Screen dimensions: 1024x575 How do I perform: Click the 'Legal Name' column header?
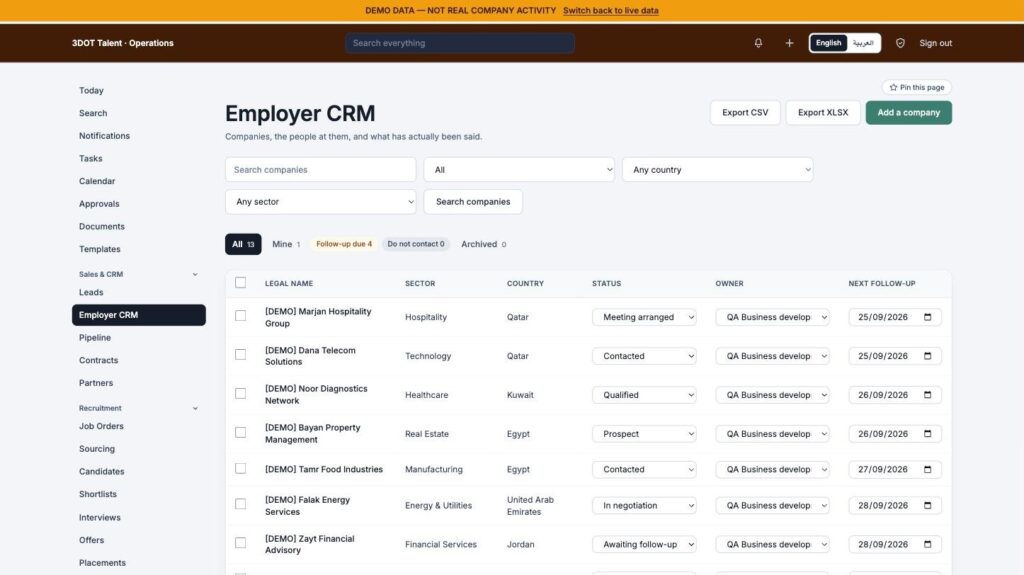click(289, 284)
